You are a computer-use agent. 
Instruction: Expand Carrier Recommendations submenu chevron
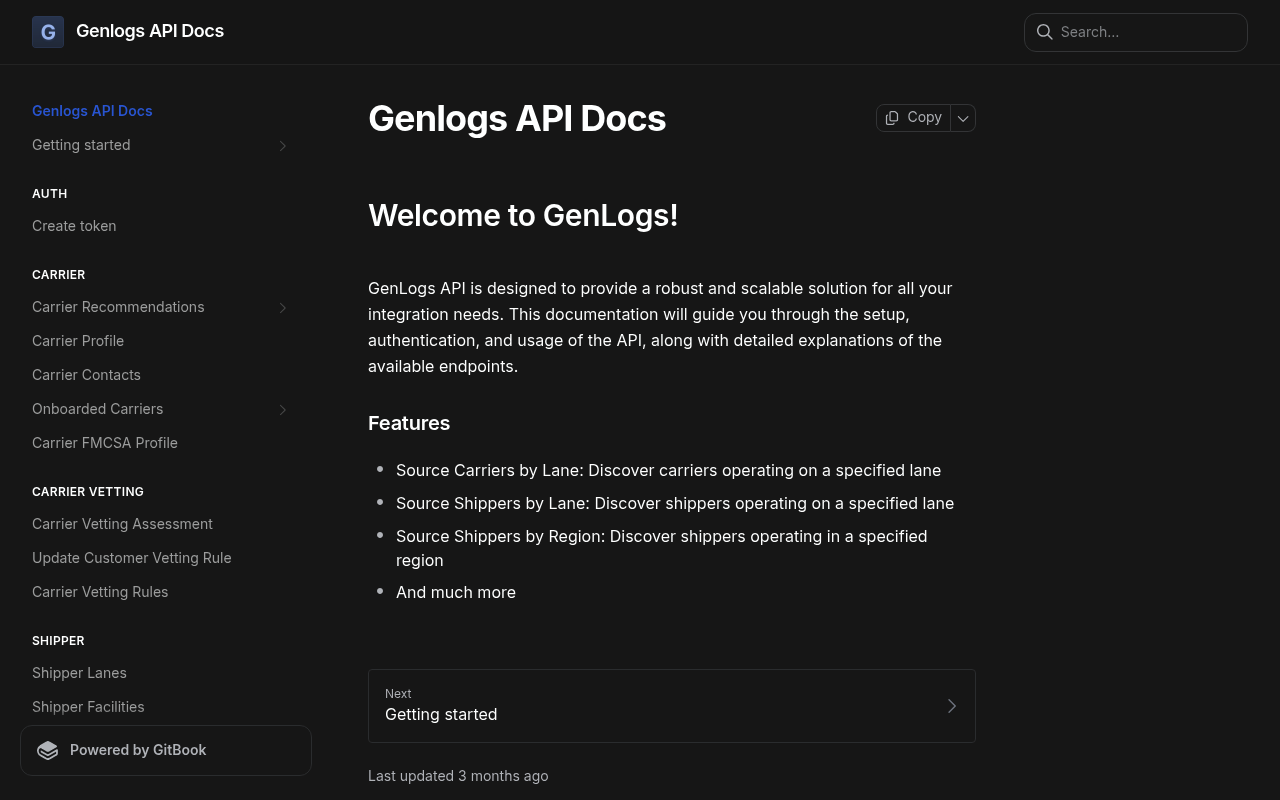(x=283, y=308)
